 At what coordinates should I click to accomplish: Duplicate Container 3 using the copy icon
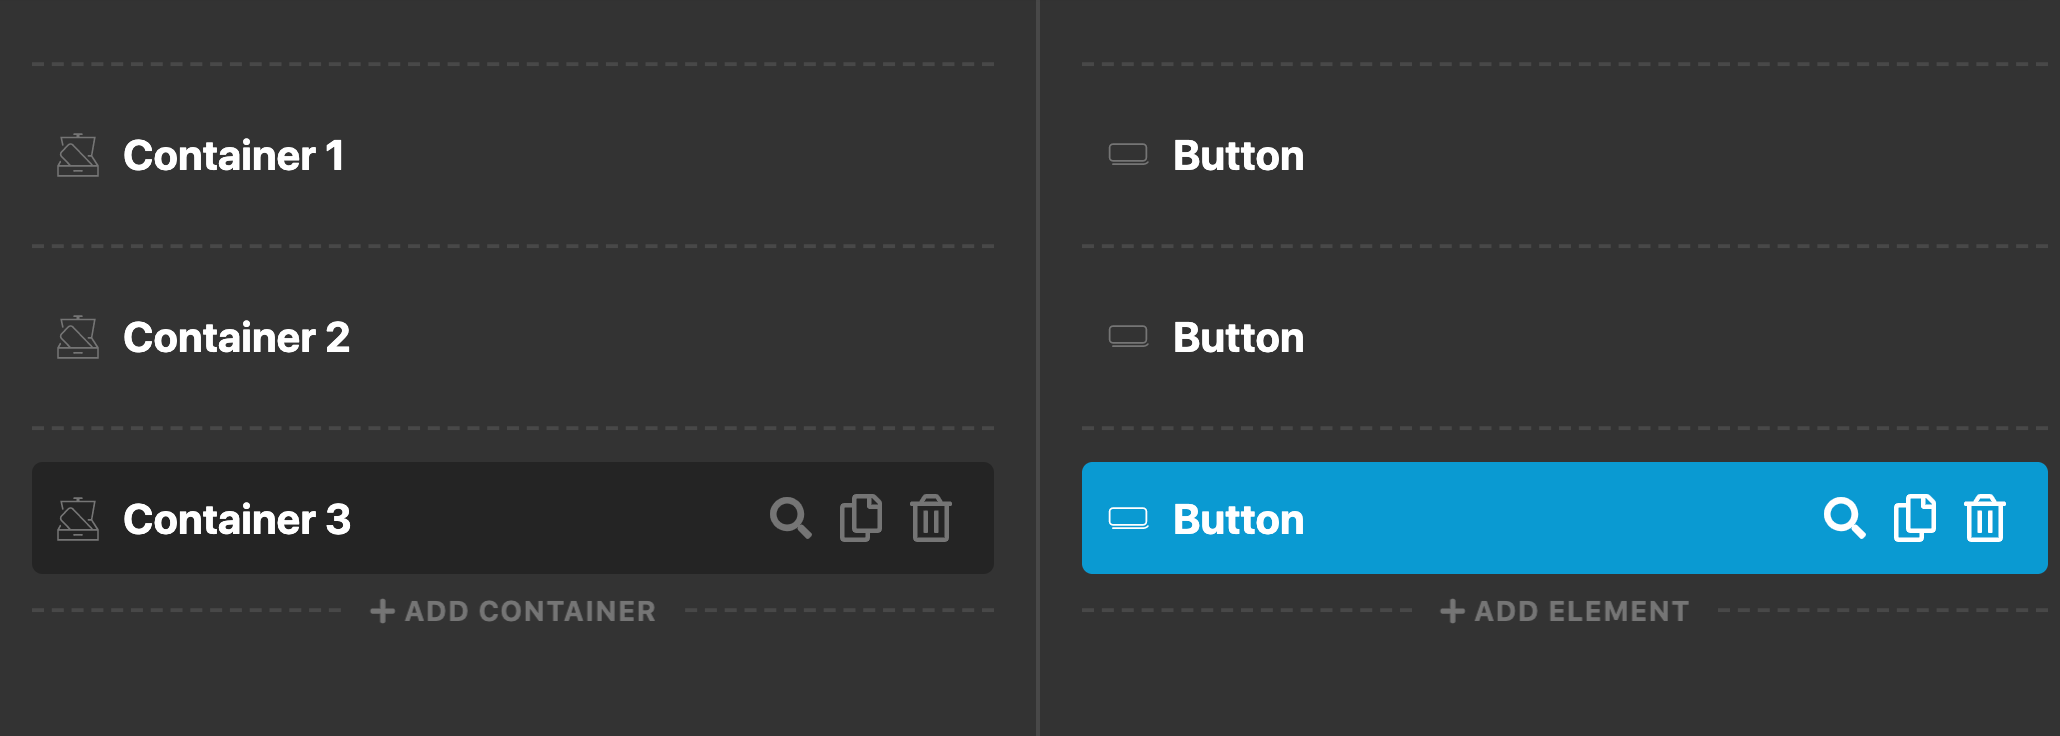pyautogui.click(x=861, y=518)
